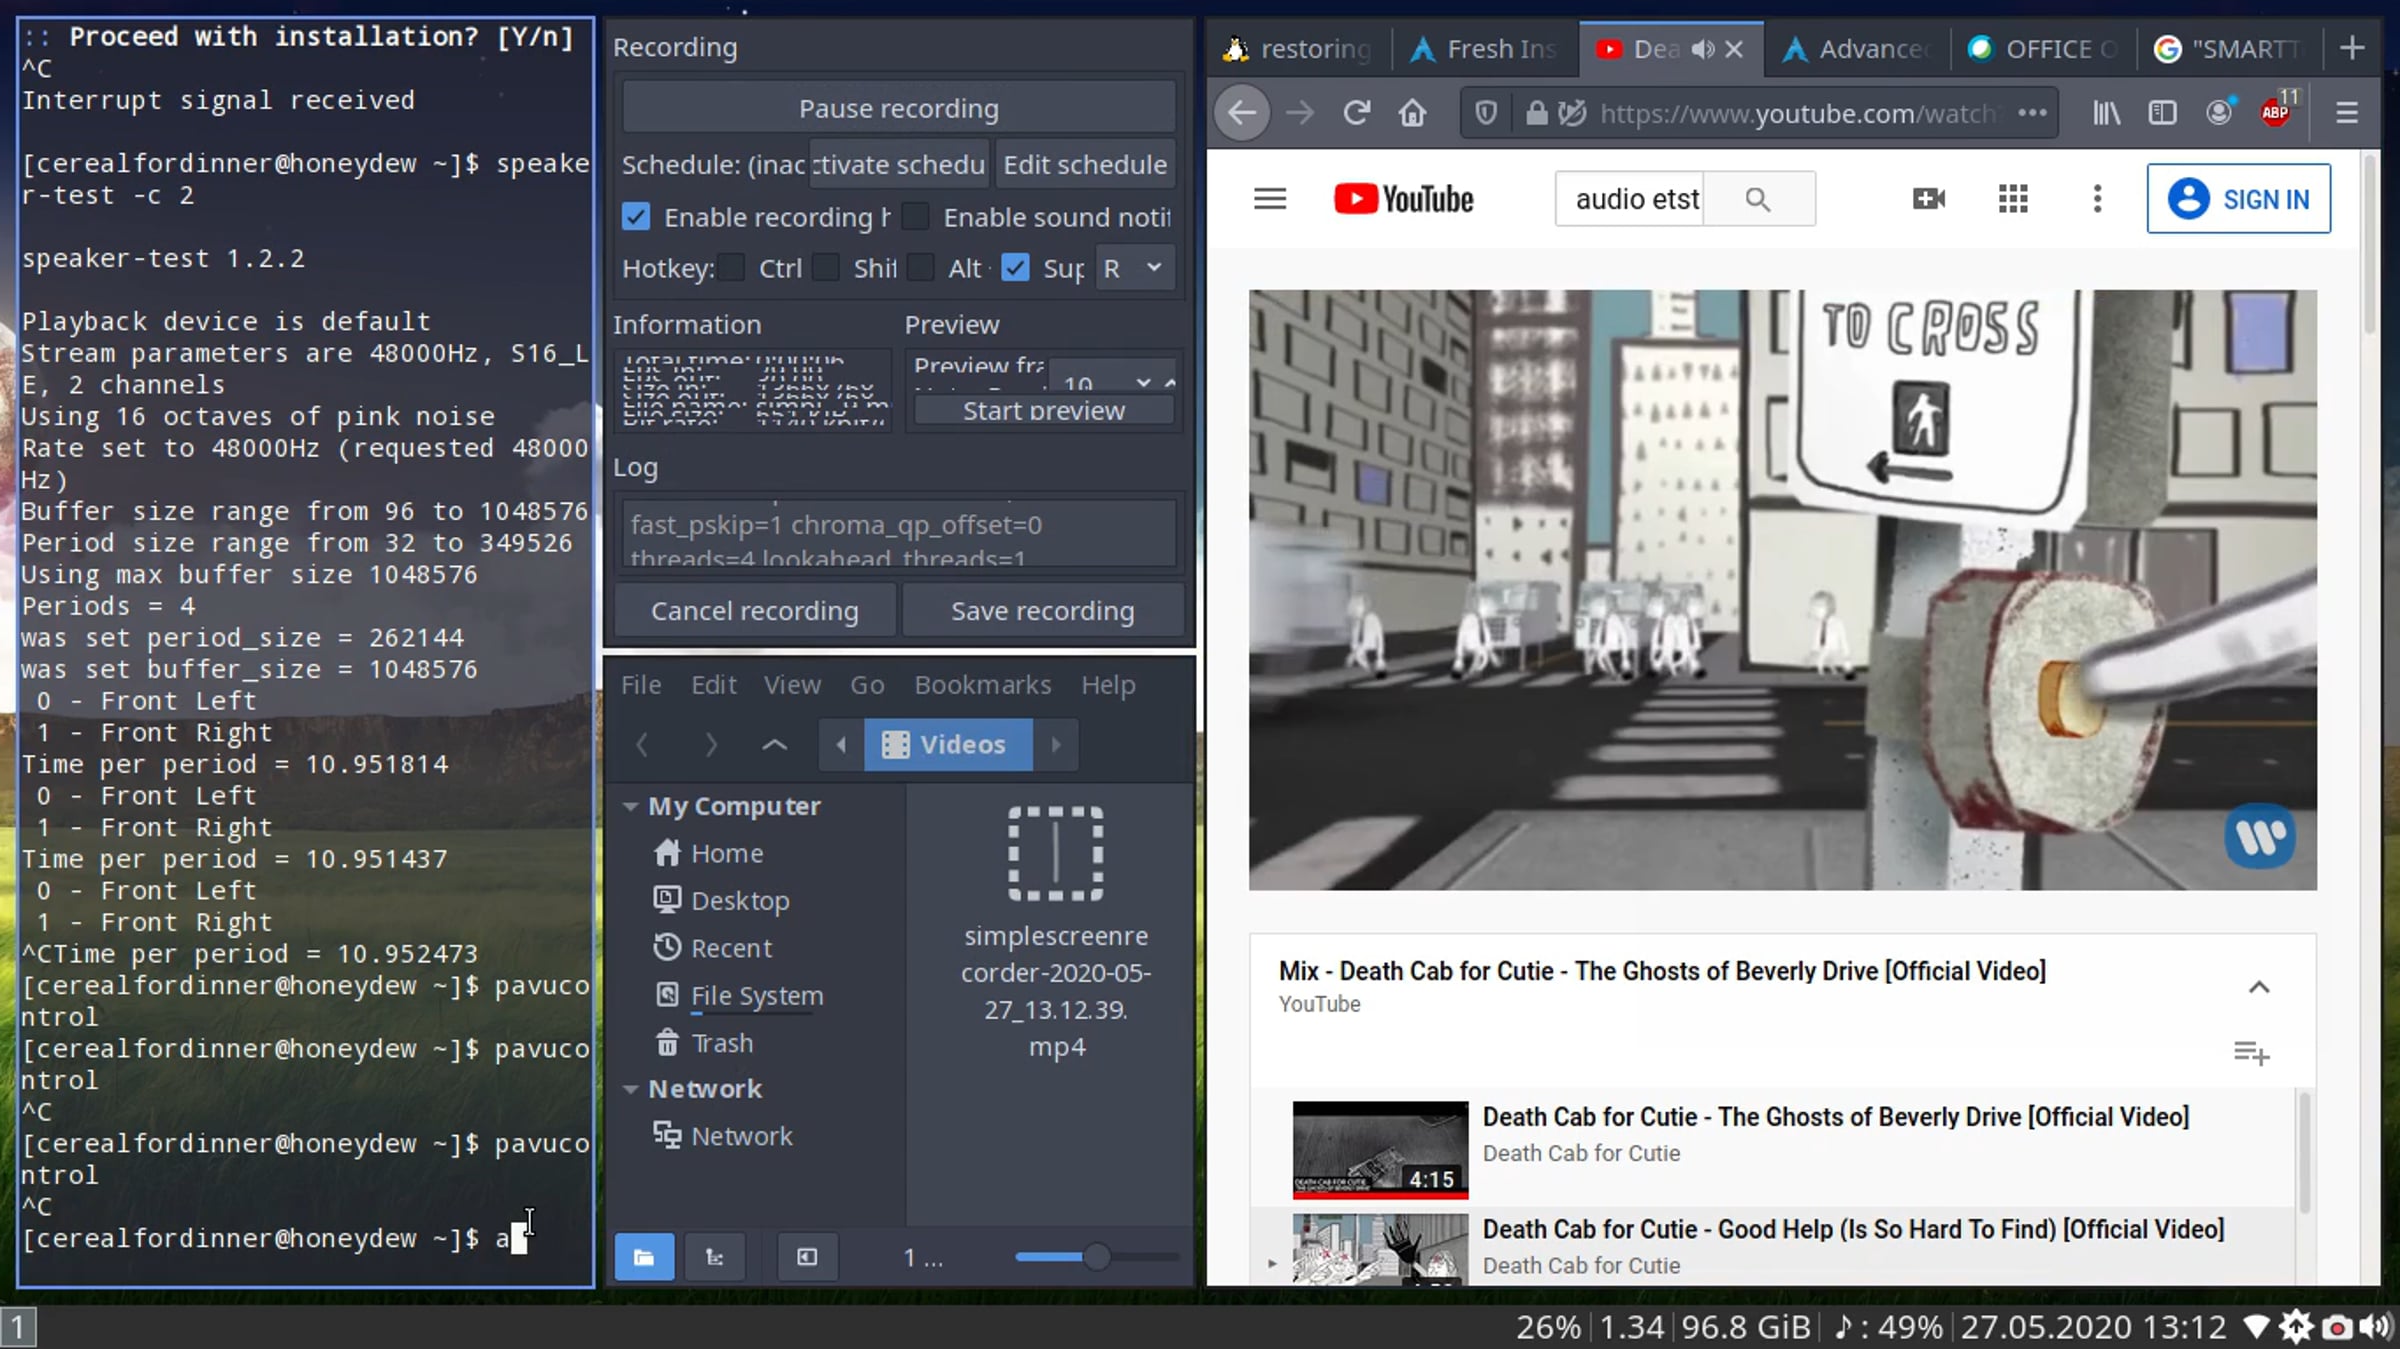Open the Firefox home page icon
The height and width of the screenshot is (1349, 2400).
point(1412,113)
